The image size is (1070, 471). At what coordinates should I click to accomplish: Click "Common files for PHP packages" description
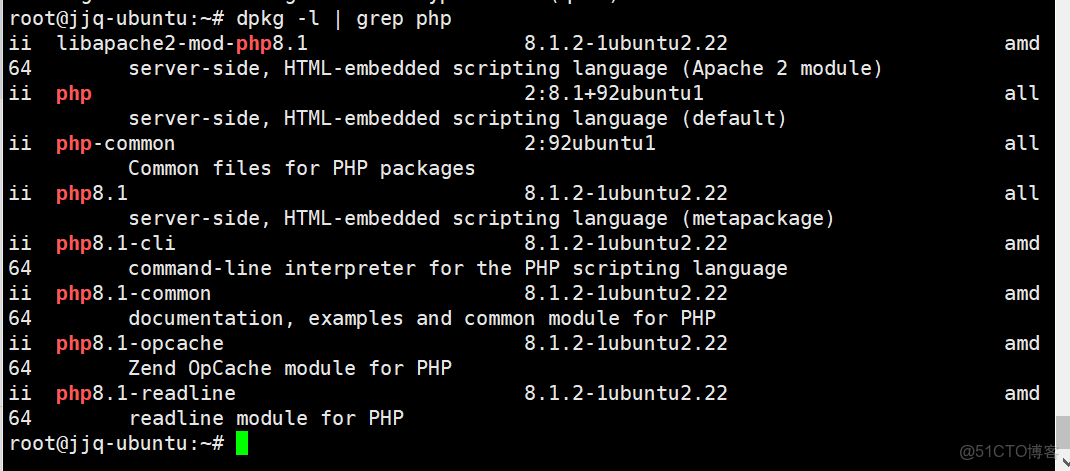click(301, 169)
